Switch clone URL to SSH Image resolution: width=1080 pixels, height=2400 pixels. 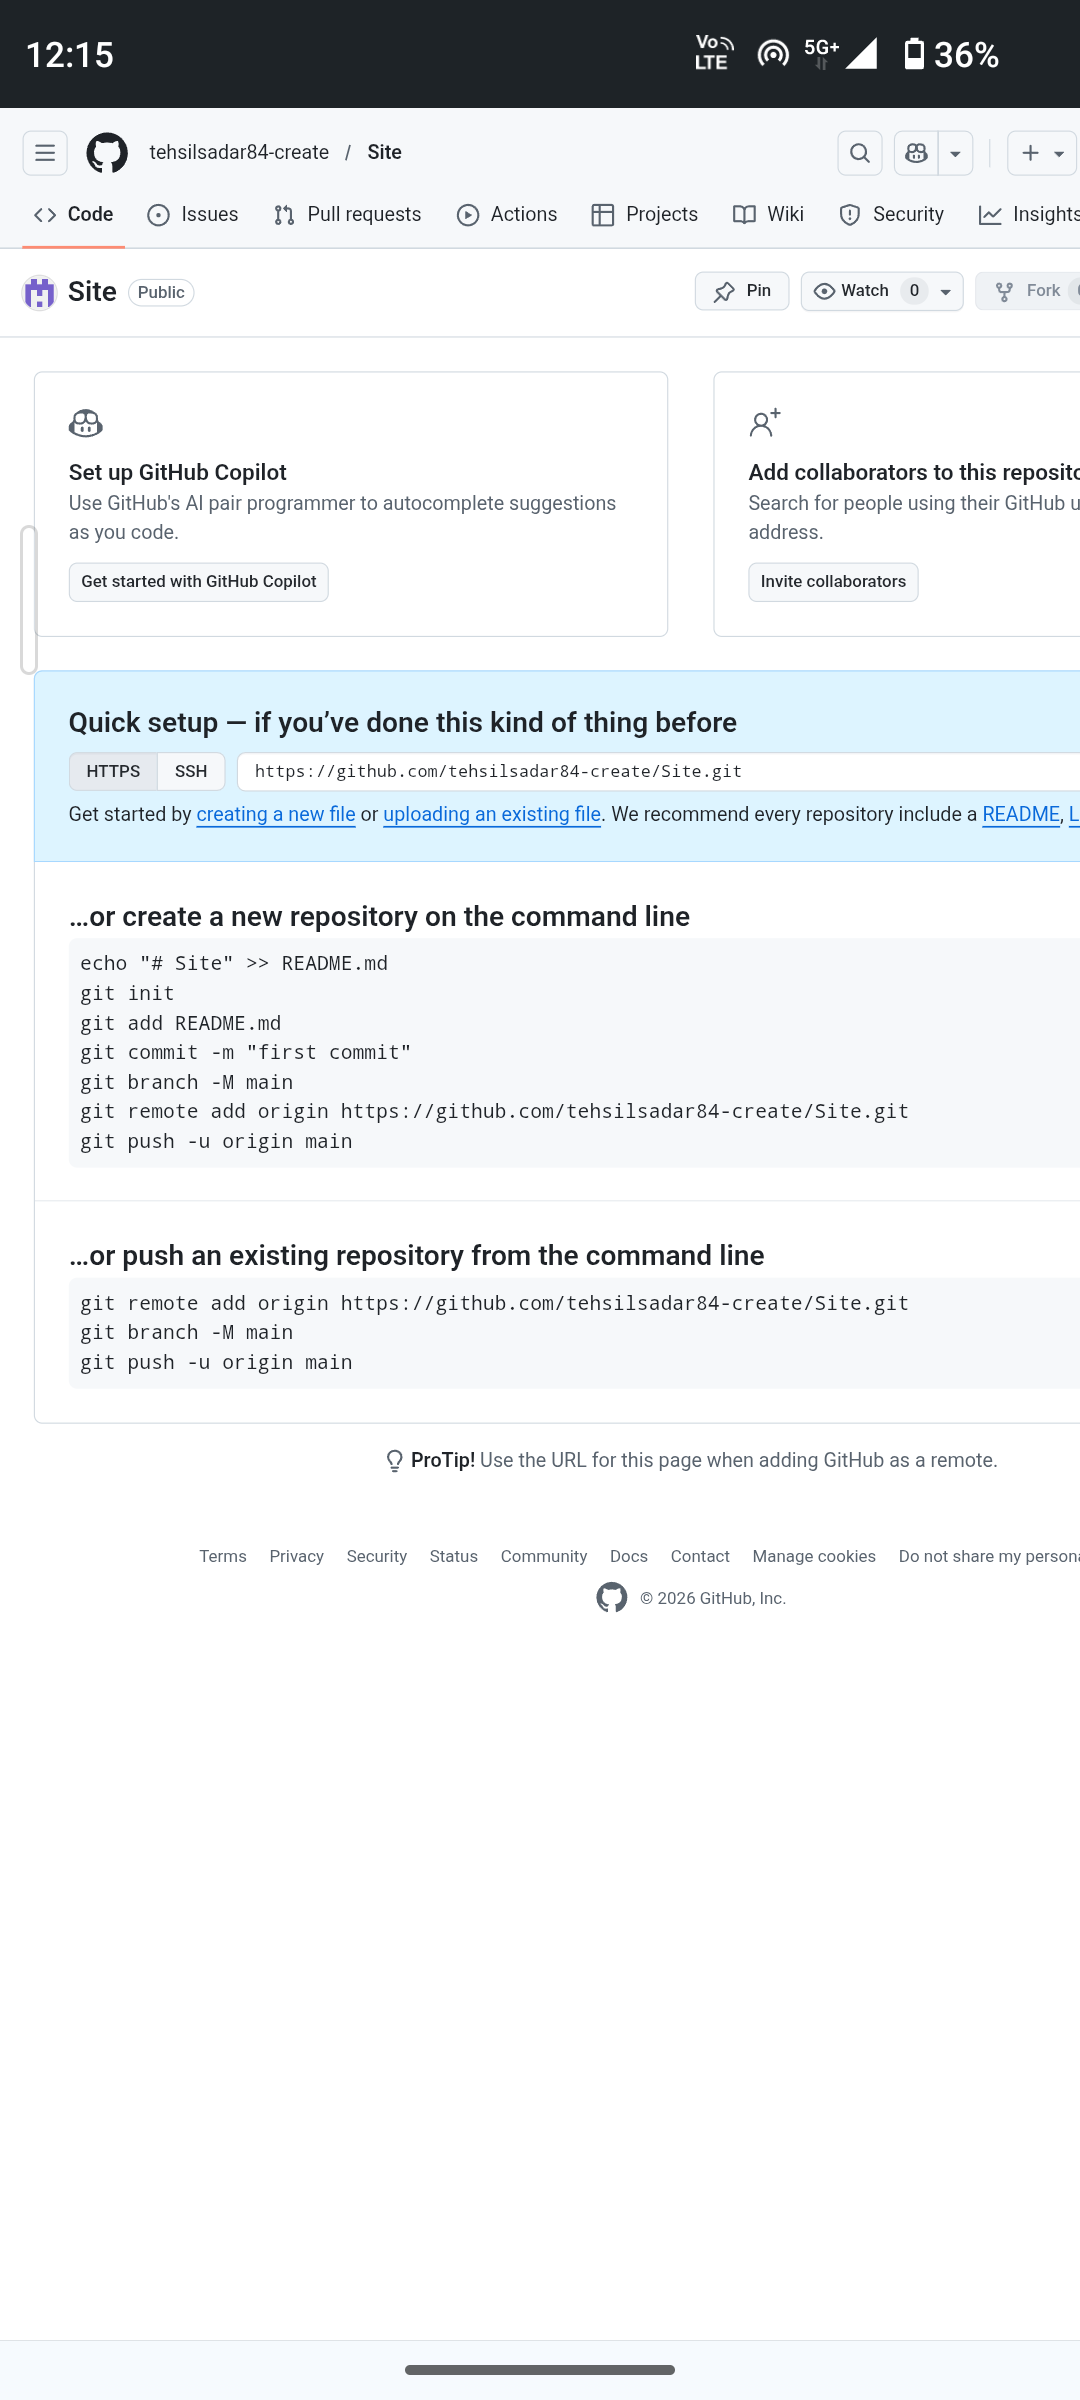pos(191,772)
